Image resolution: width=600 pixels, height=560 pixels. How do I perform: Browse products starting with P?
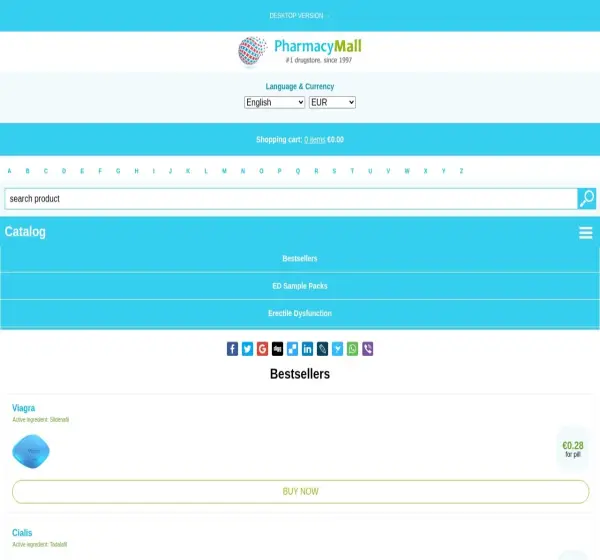(x=279, y=171)
